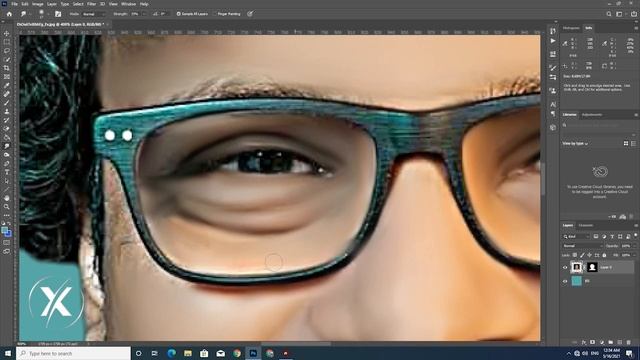Open the Windows Start button
Screen dimensions: 640x360
[8, 353]
